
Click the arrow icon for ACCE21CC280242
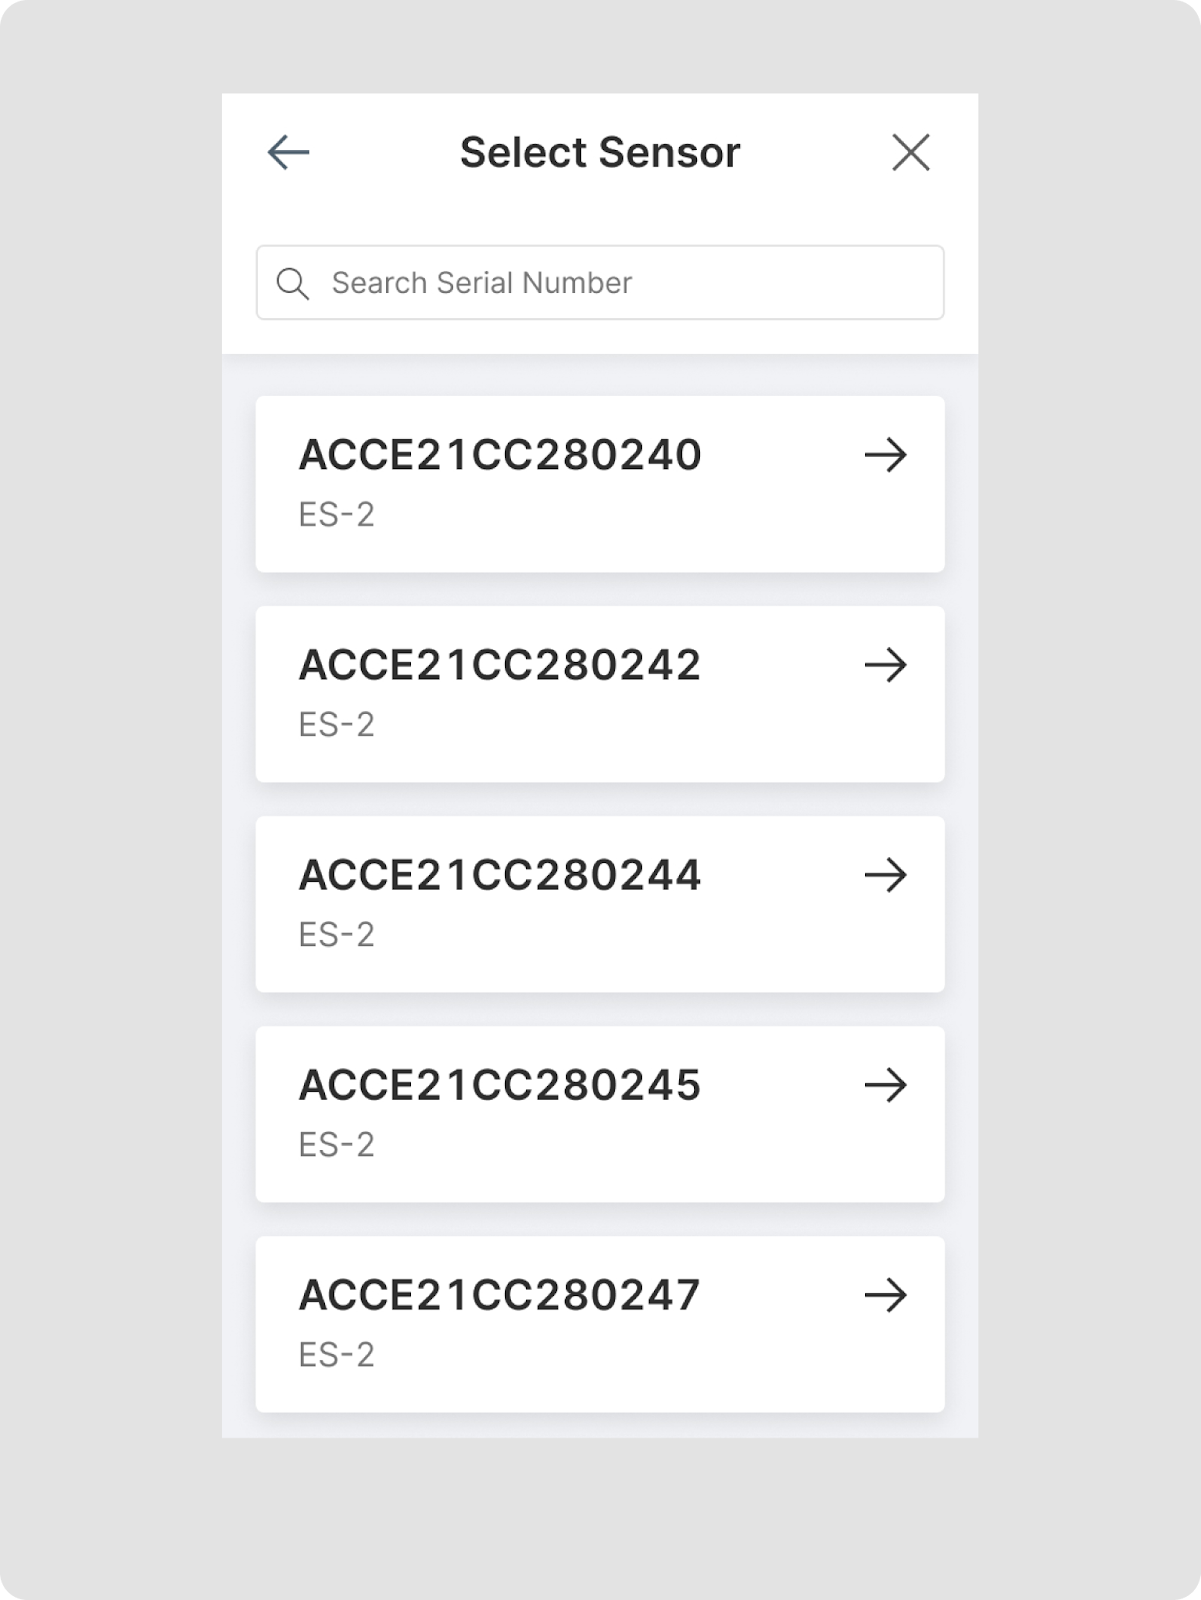coord(885,665)
